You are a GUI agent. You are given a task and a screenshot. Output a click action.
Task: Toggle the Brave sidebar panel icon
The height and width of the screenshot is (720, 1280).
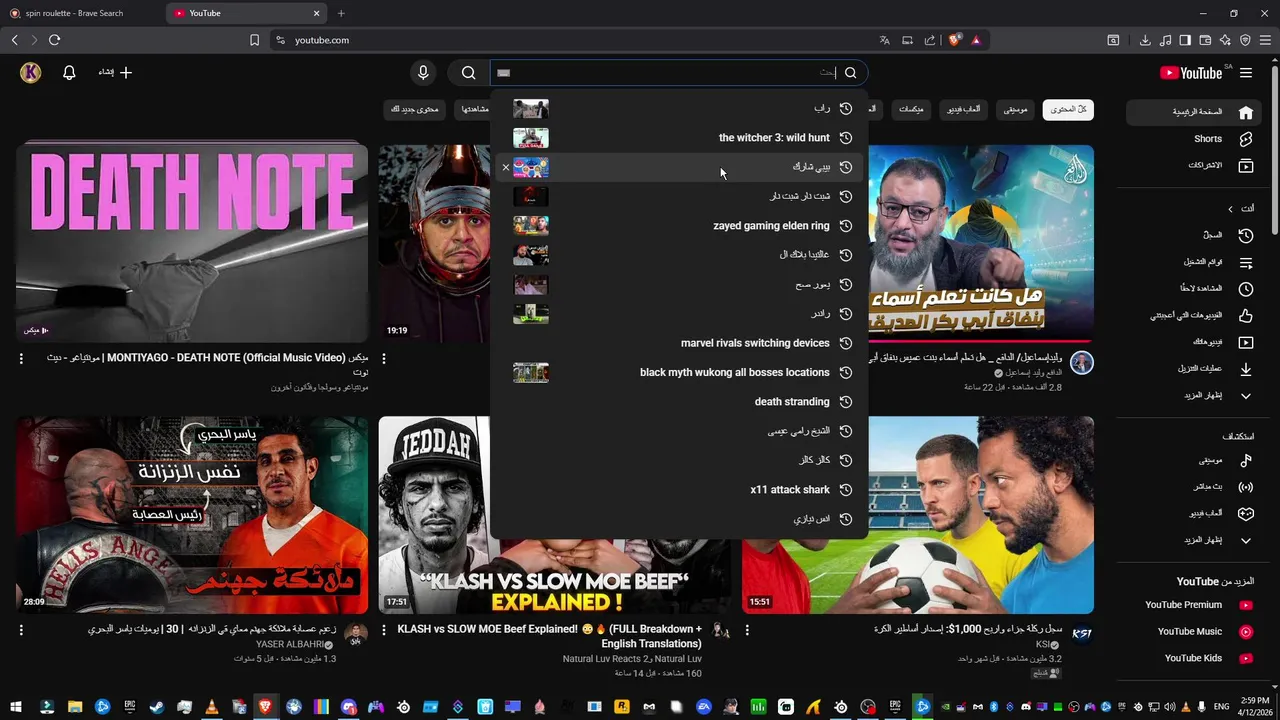click(1185, 40)
